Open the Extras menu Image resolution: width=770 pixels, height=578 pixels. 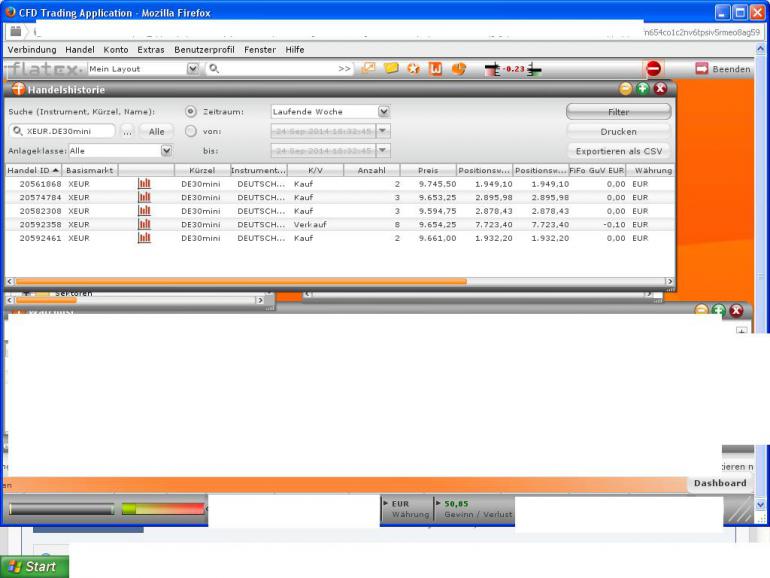151,50
